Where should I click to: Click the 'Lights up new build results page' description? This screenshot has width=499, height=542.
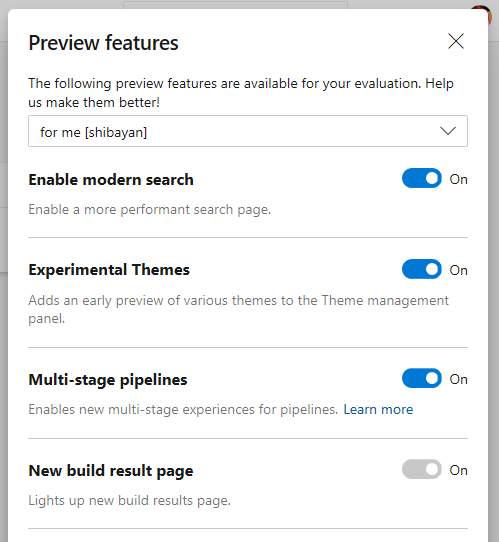click(129, 501)
